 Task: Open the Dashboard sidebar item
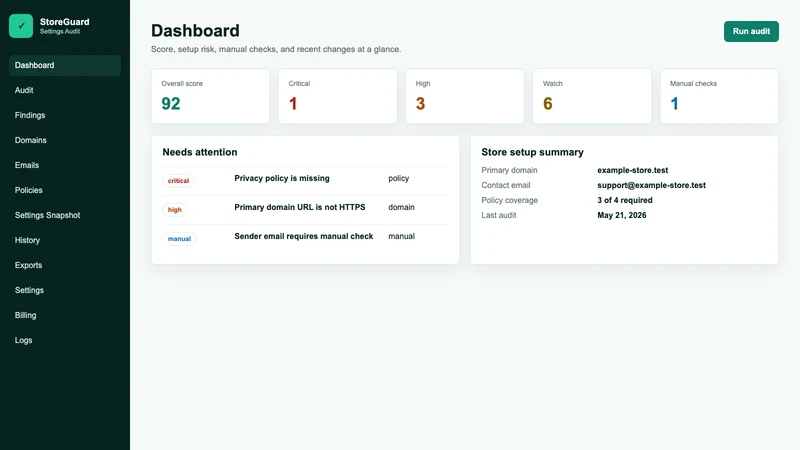tap(65, 65)
